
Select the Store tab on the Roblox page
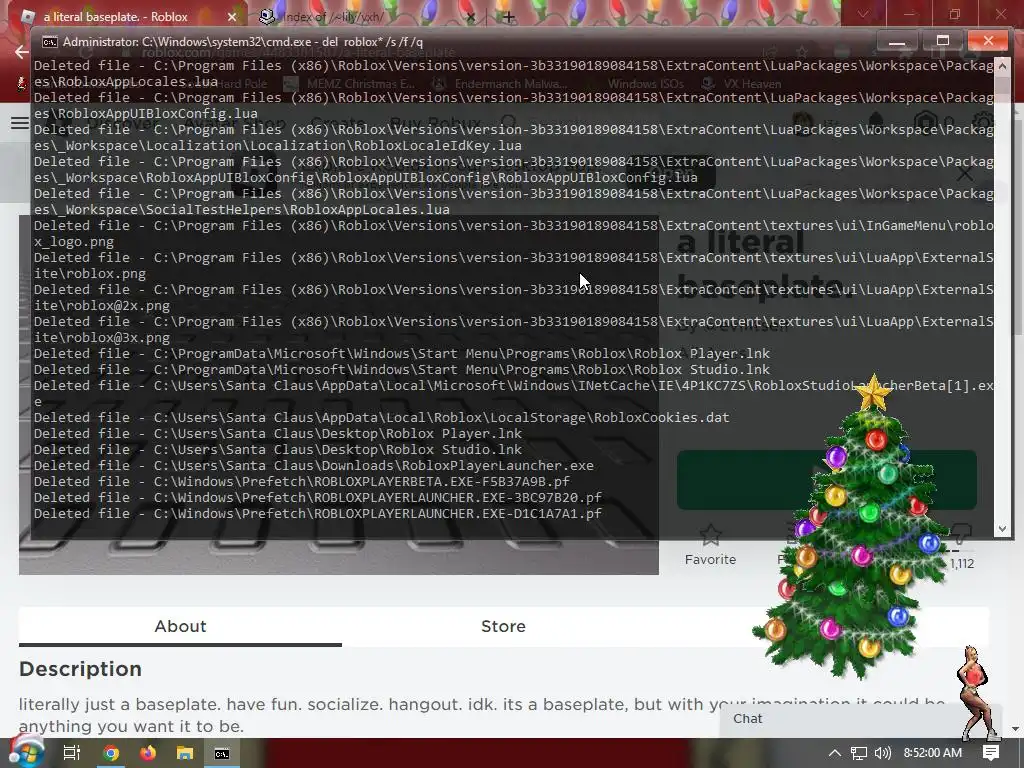pos(503,626)
